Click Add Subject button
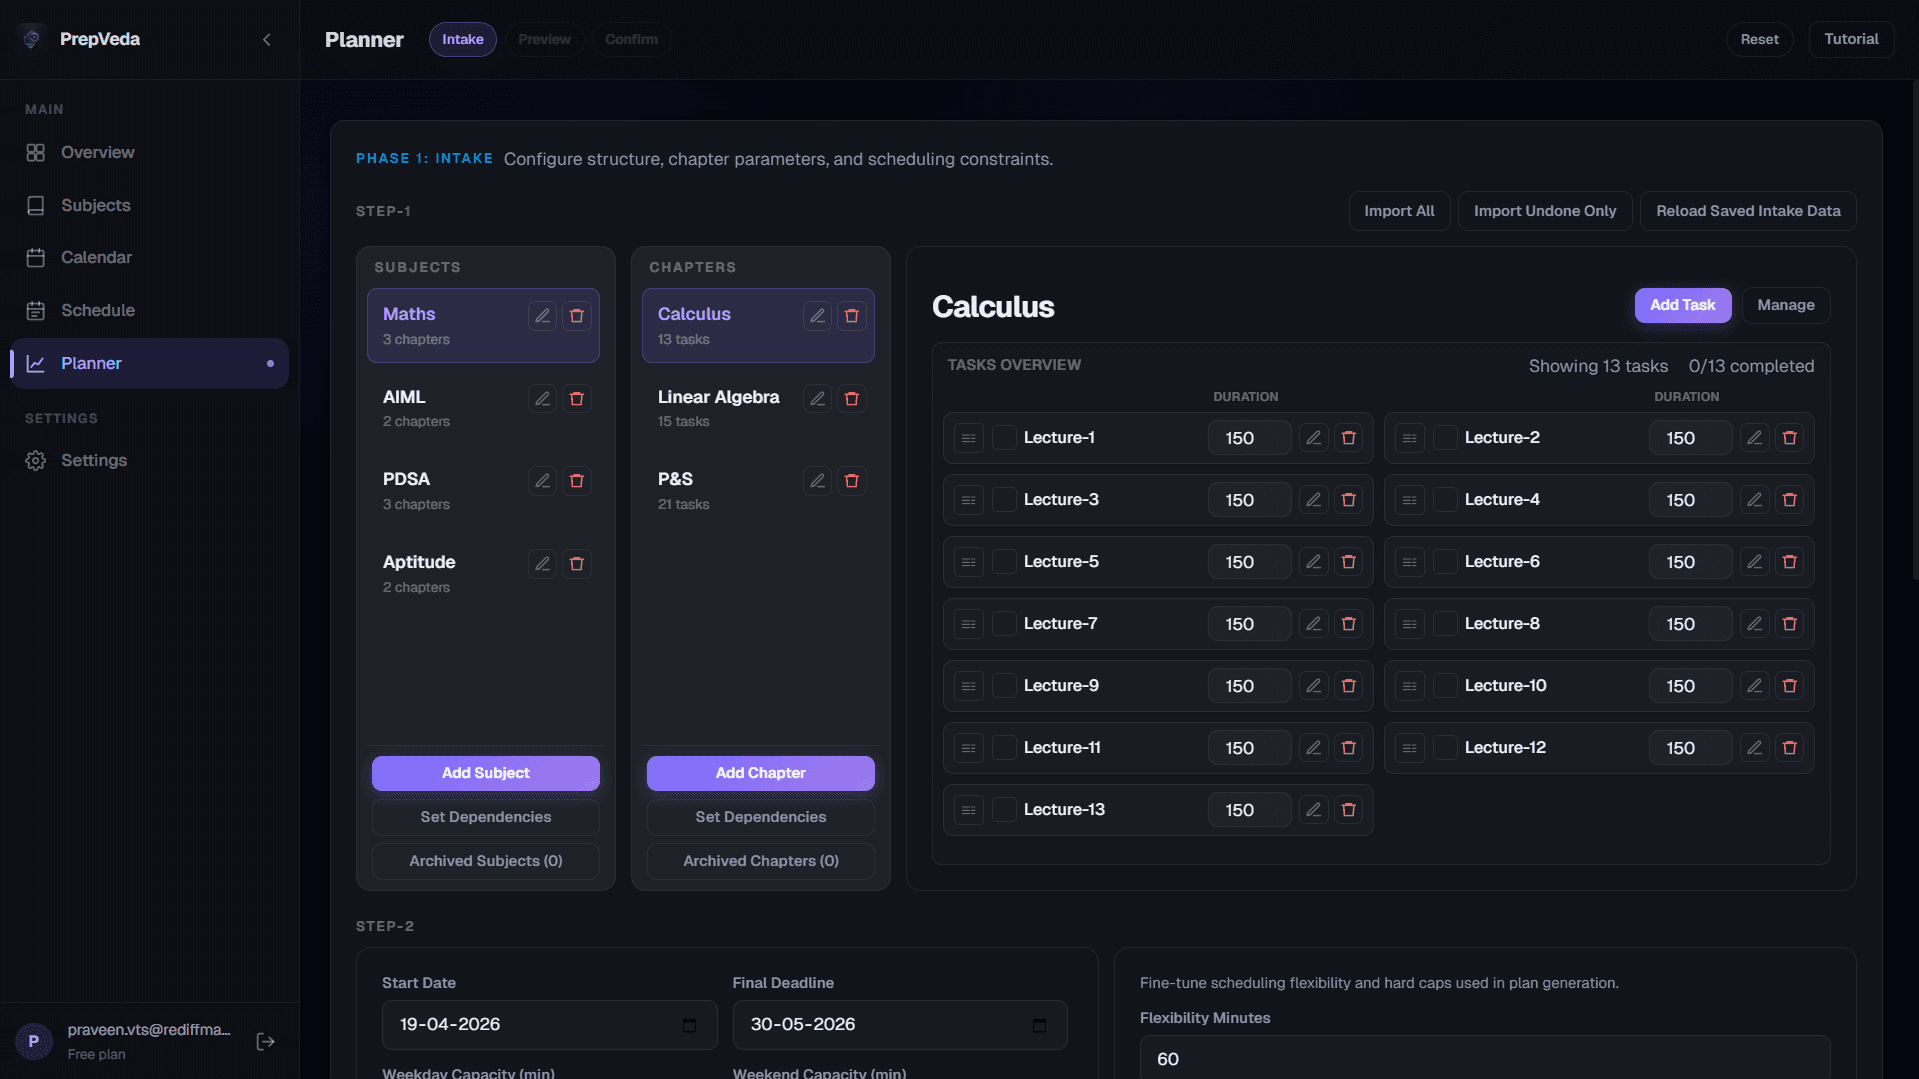Image resolution: width=1919 pixels, height=1079 pixels. coord(486,773)
